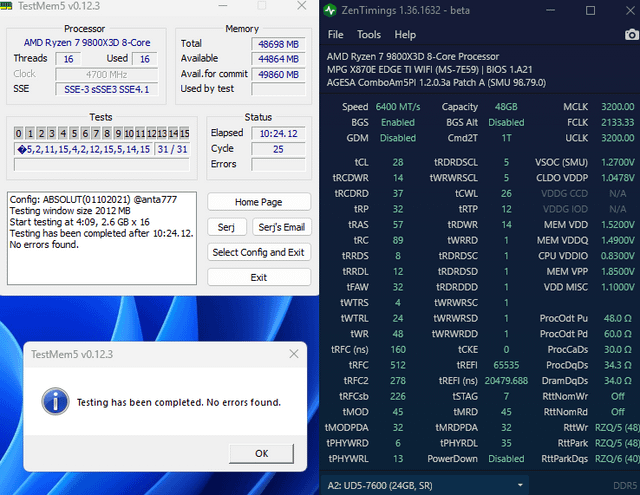Click the MCLK 3200.00 value

click(x=618, y=107)
